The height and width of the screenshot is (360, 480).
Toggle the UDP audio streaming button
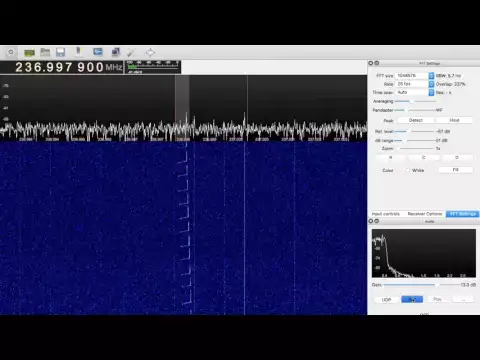click(x=386, y=300)
